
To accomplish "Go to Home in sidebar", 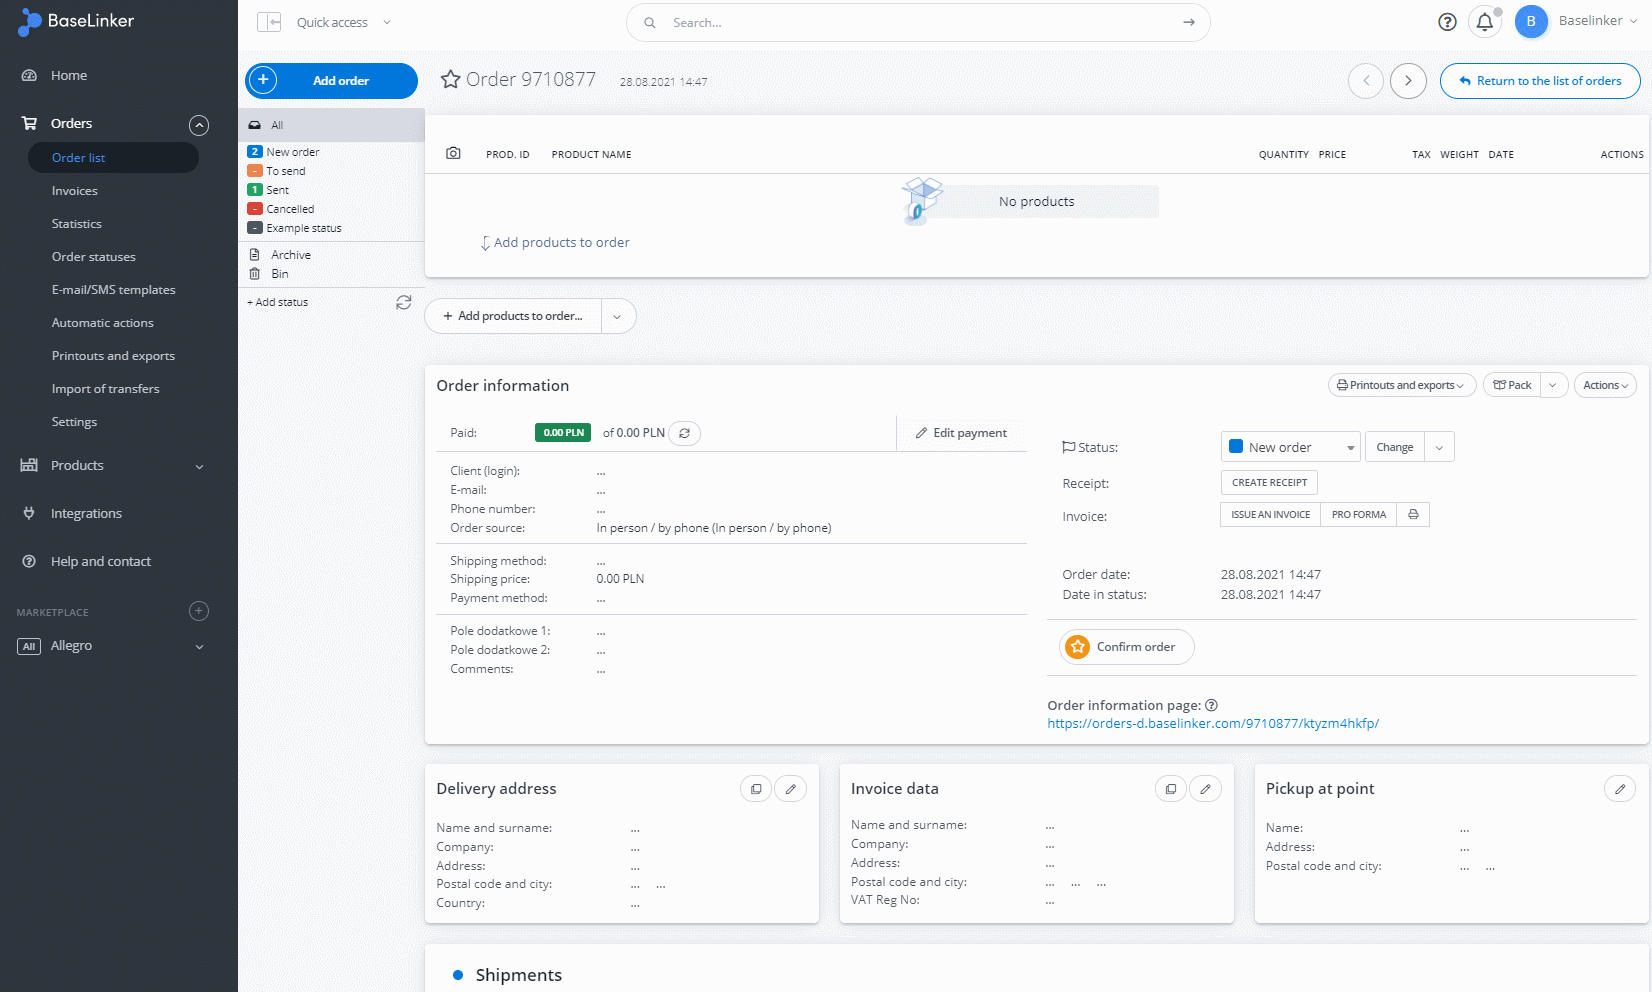I will (x=69, y=75).
